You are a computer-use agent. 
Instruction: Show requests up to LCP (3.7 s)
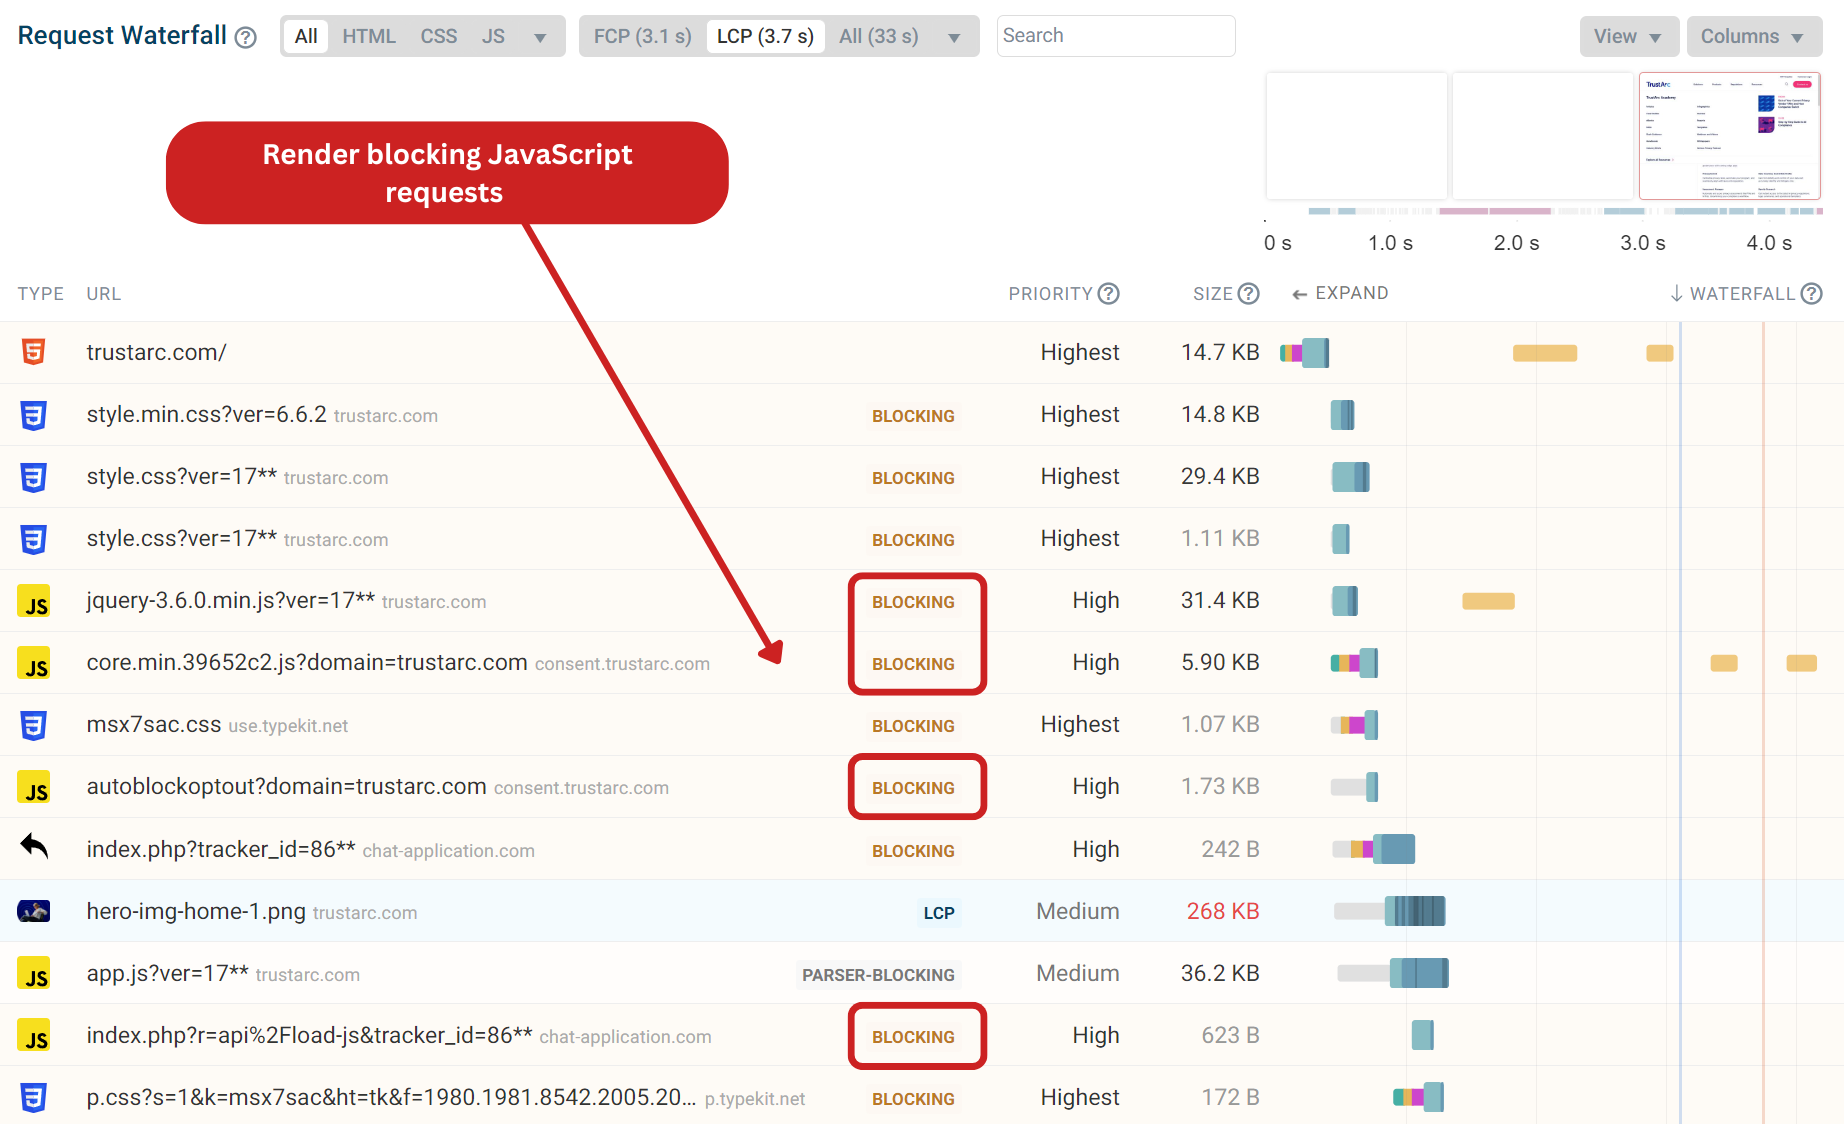coord(766,36)
